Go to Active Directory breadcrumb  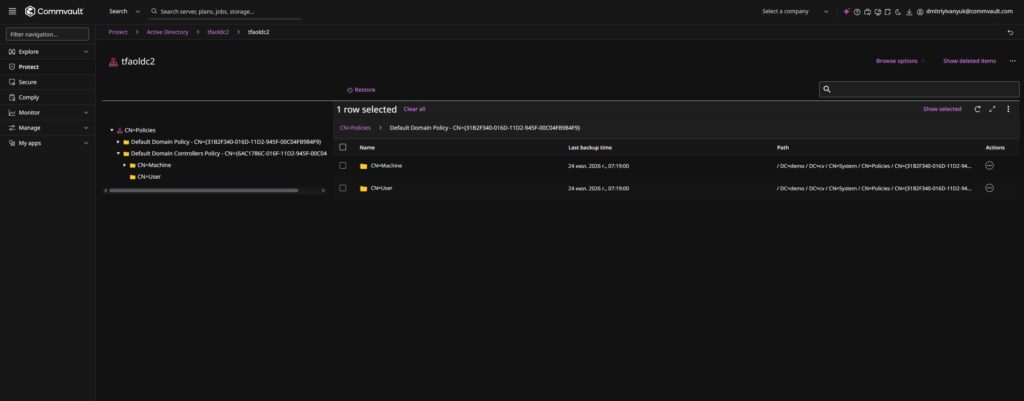click(167, 32)
